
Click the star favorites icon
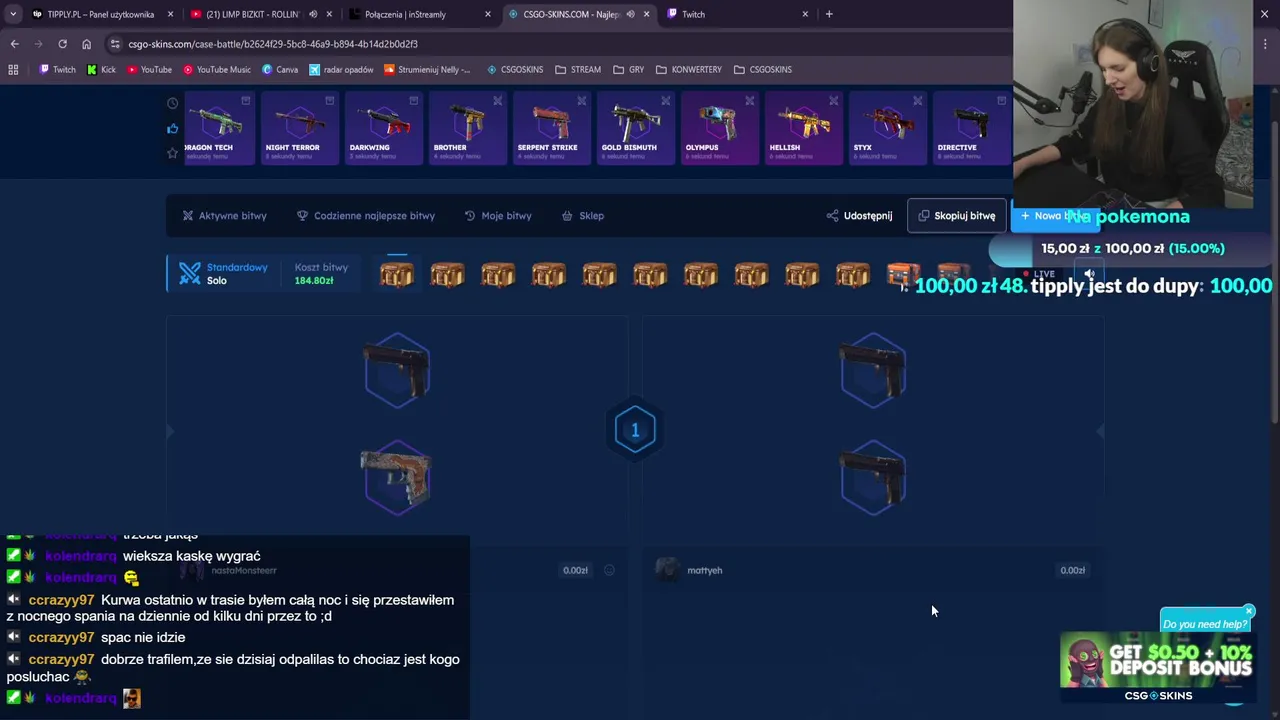pyautogui.click(x=172, y=153)
